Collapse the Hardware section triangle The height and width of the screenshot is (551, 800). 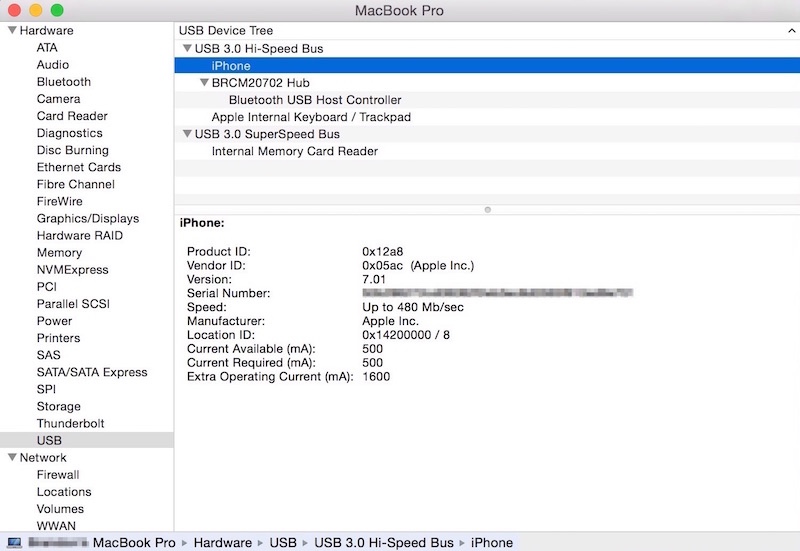[x=12, y=30]
